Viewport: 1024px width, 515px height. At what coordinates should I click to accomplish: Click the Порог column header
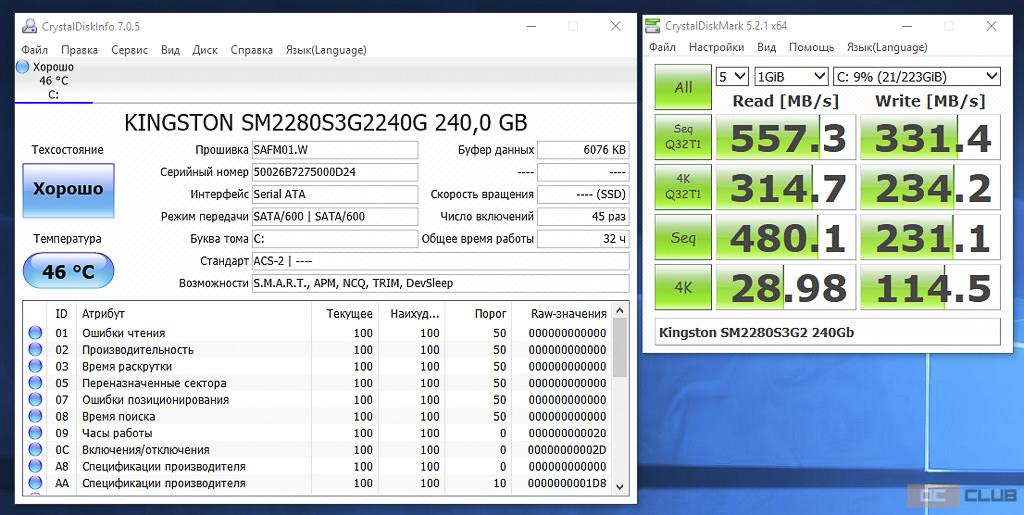tap(478, 314)
